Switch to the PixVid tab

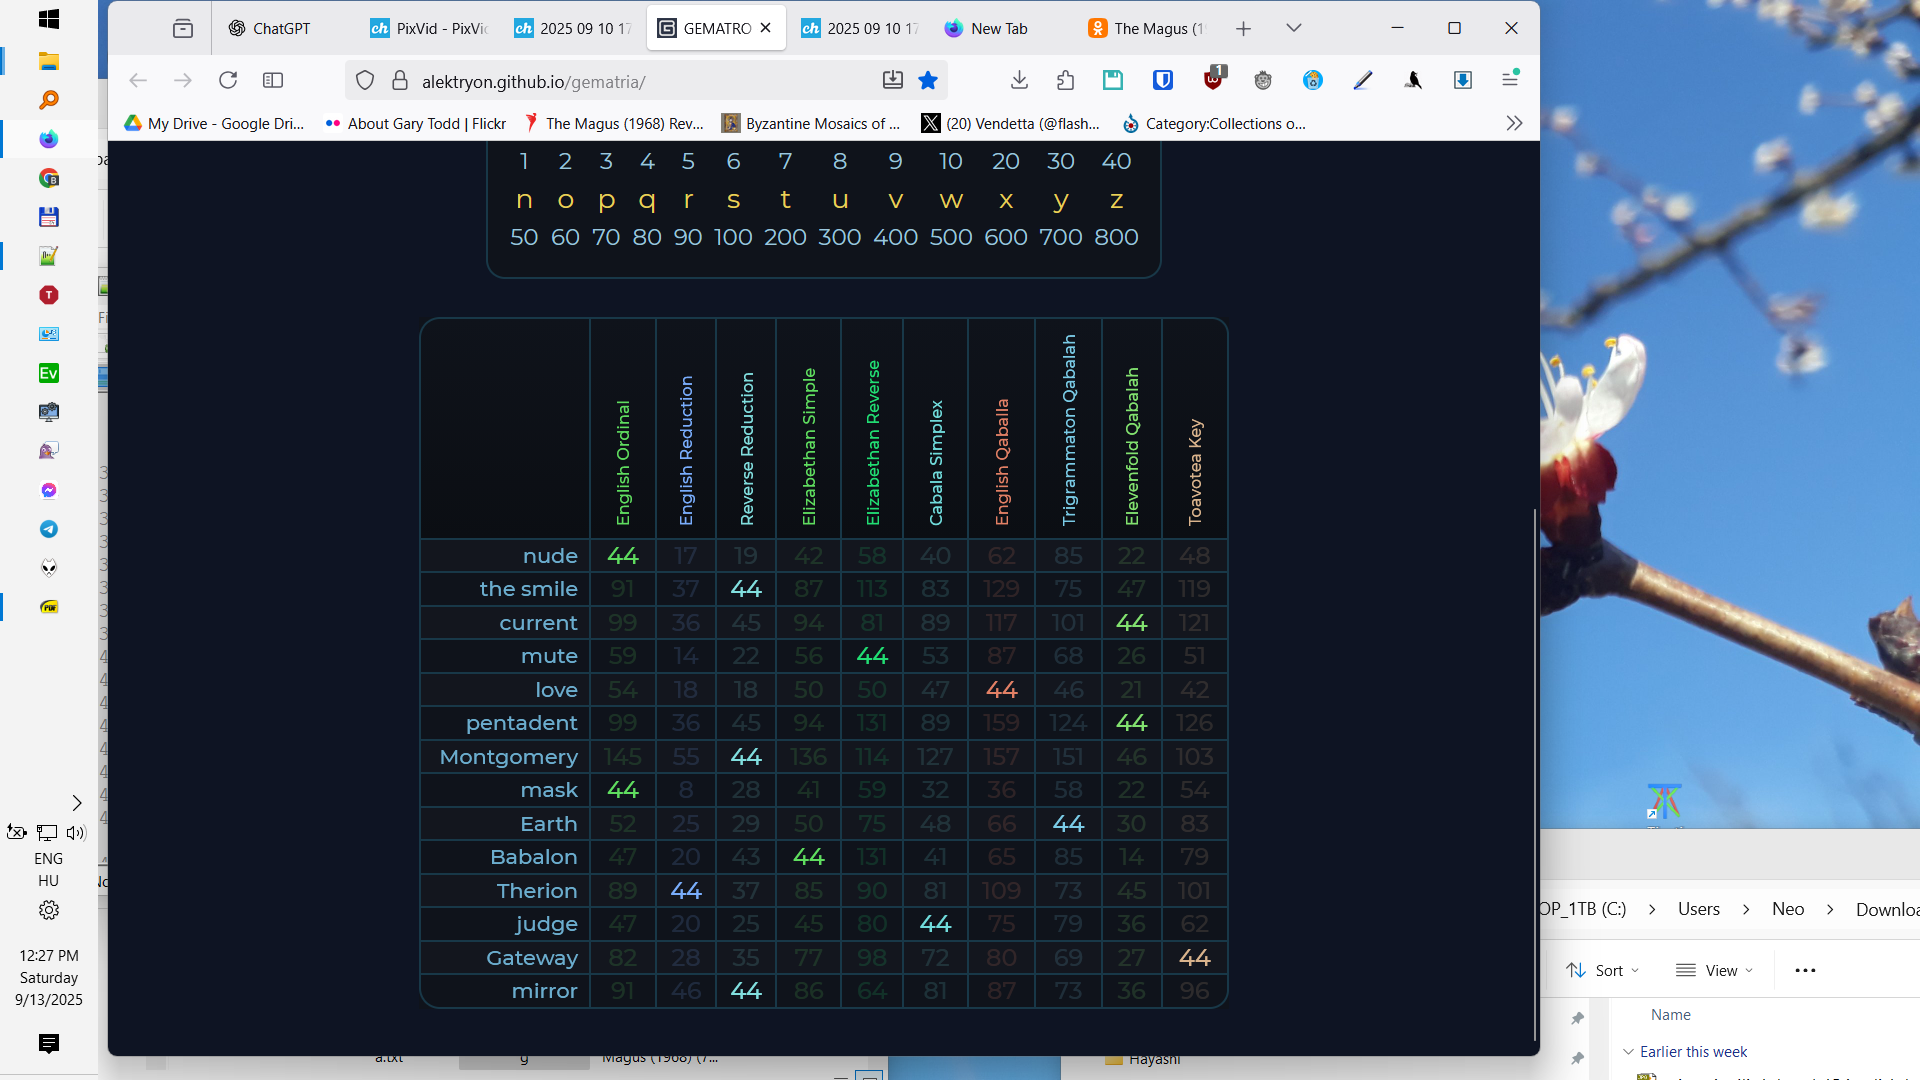(428, 28)
